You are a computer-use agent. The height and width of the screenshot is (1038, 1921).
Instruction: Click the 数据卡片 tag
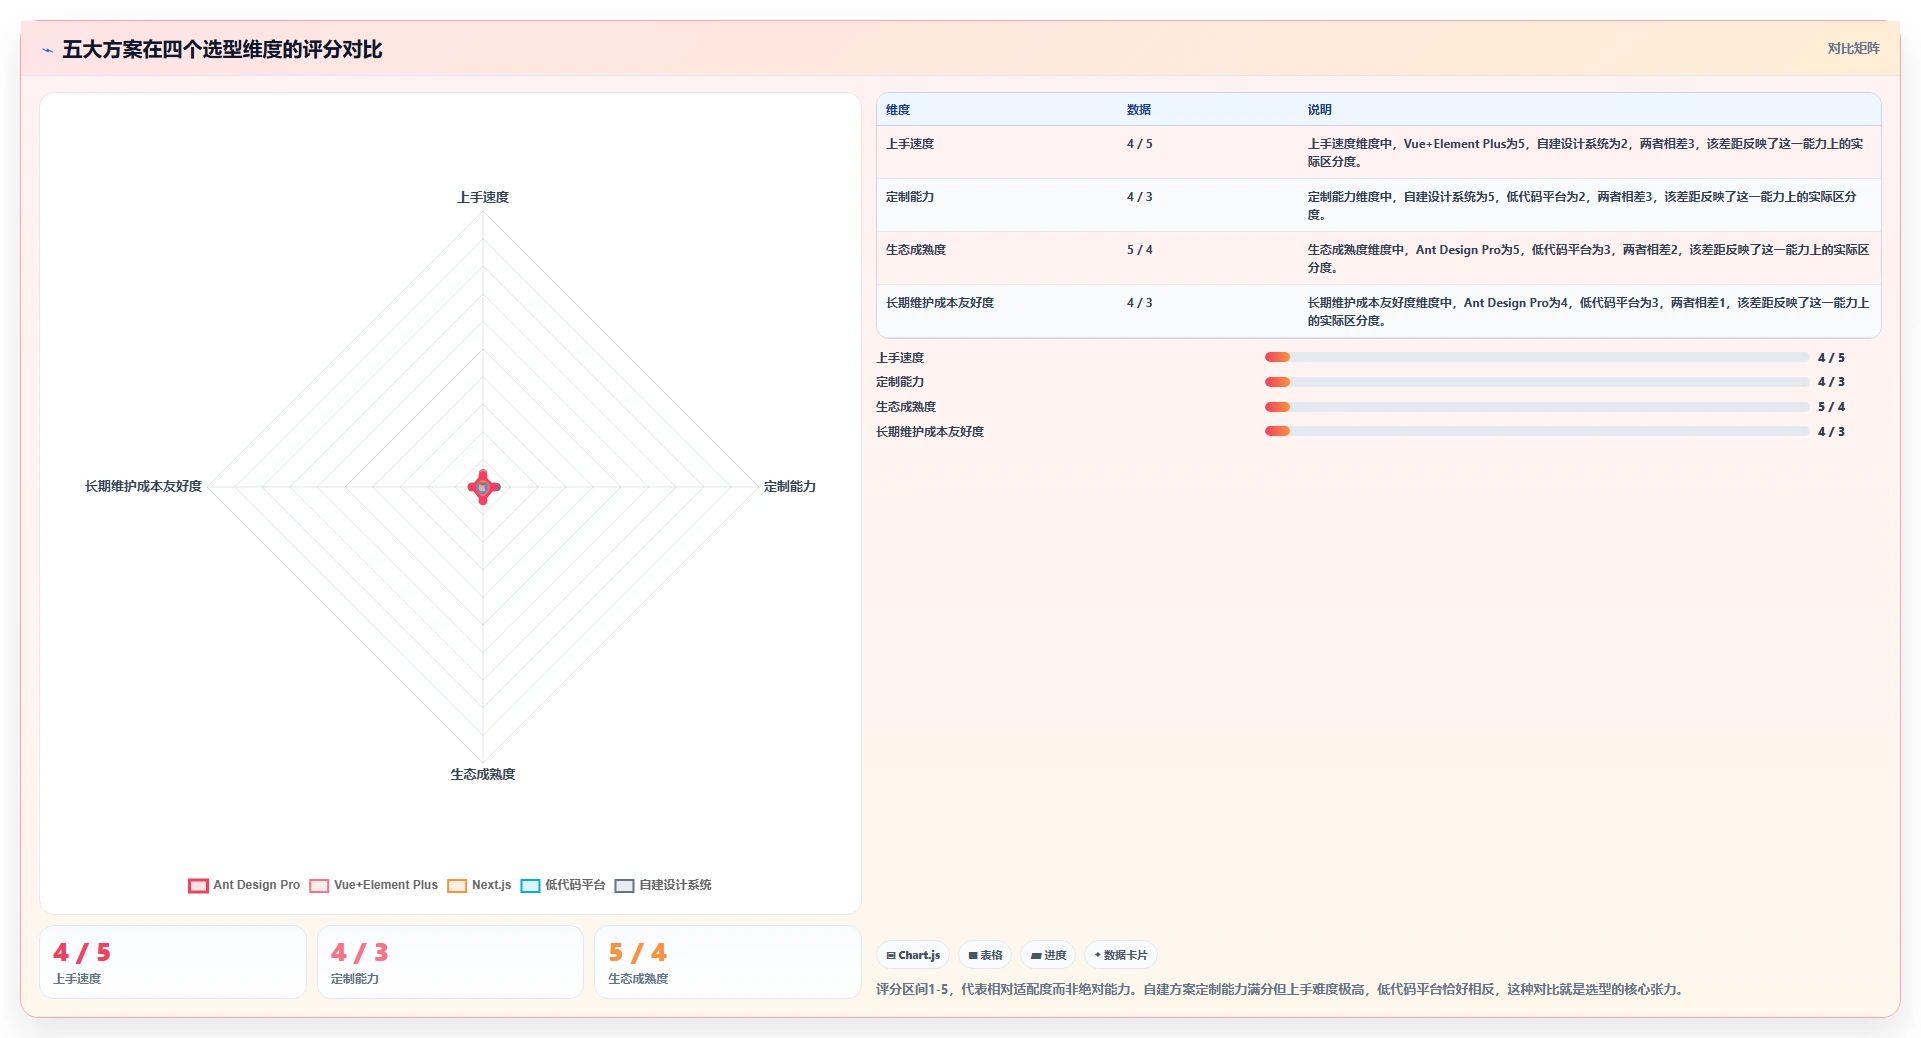(x=1121, y=955)
